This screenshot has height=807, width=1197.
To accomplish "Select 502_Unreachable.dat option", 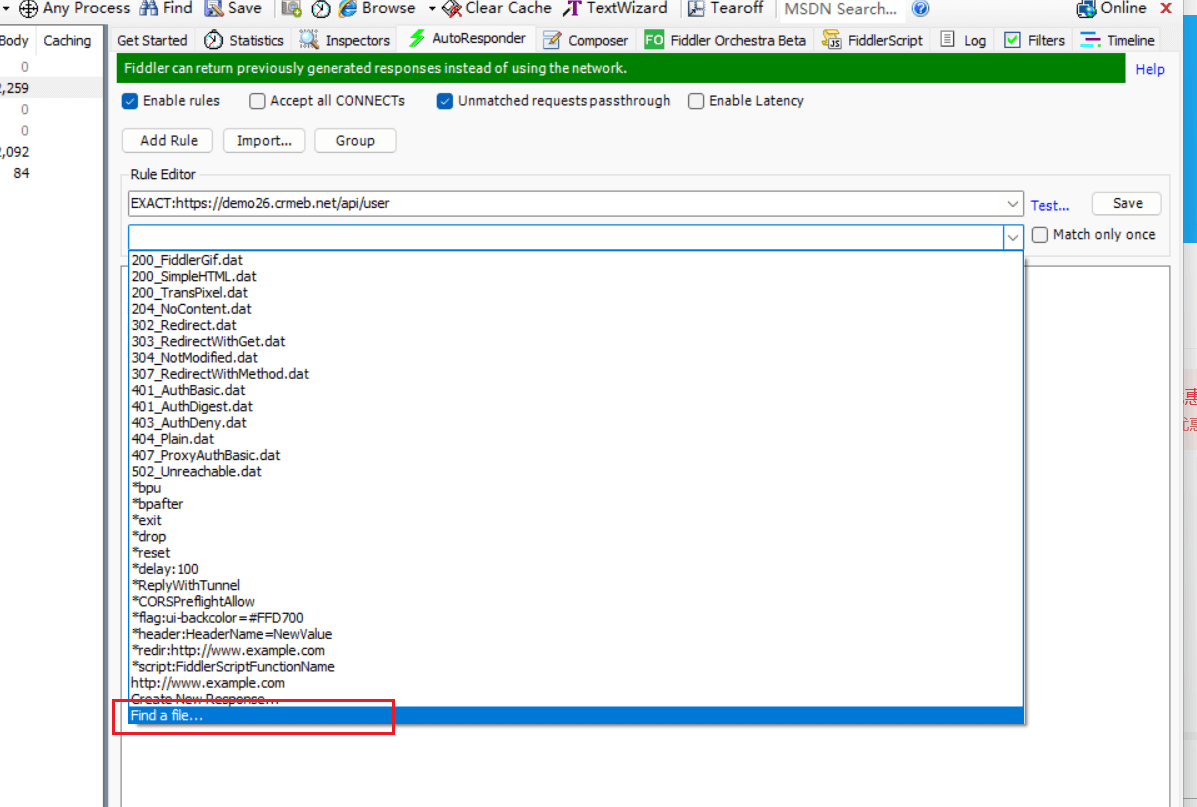I will click(x=576, y=472).
